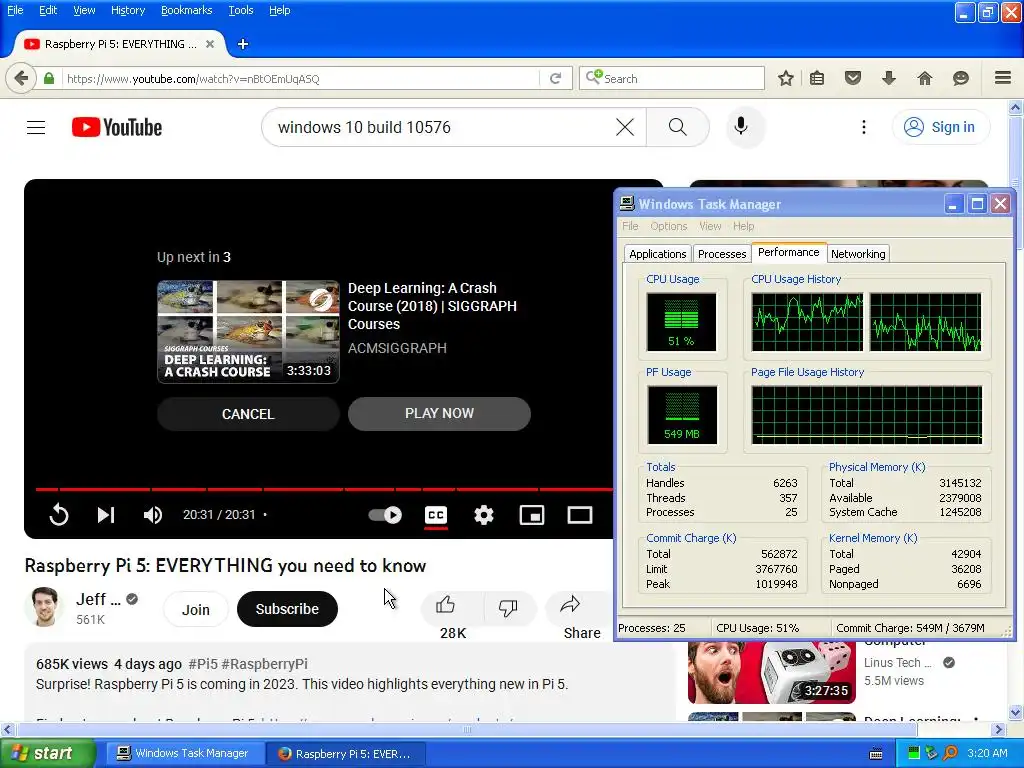The width and height of the screenshot is (1024, 768).
Task: Cancel the up next autoplay
Action: point(248,414)
